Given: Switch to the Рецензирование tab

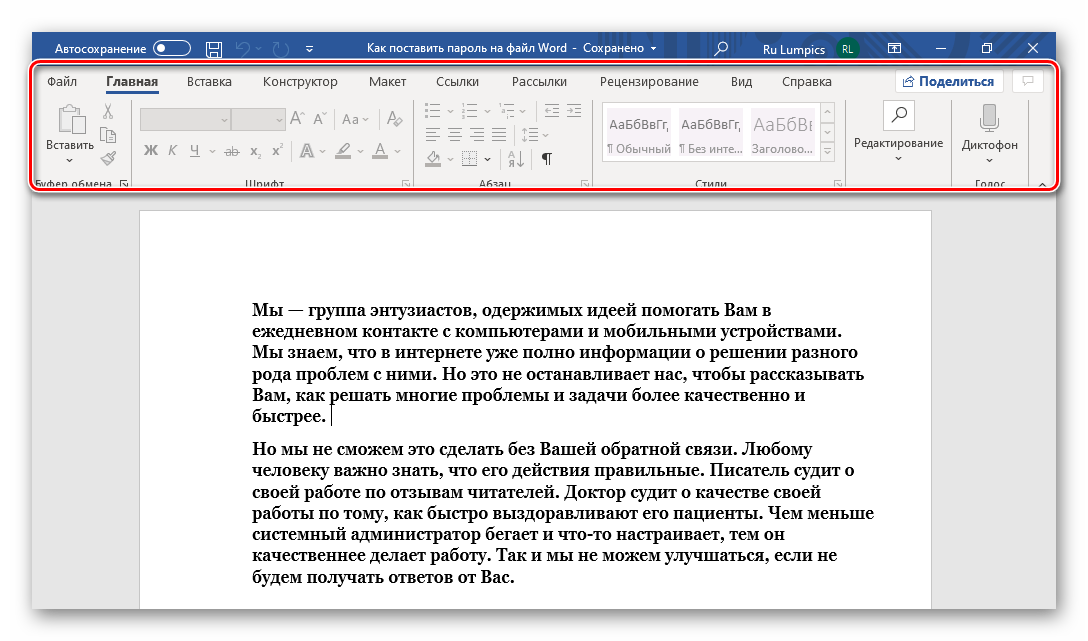Looking at the screenshot, I should coord(649,82).
